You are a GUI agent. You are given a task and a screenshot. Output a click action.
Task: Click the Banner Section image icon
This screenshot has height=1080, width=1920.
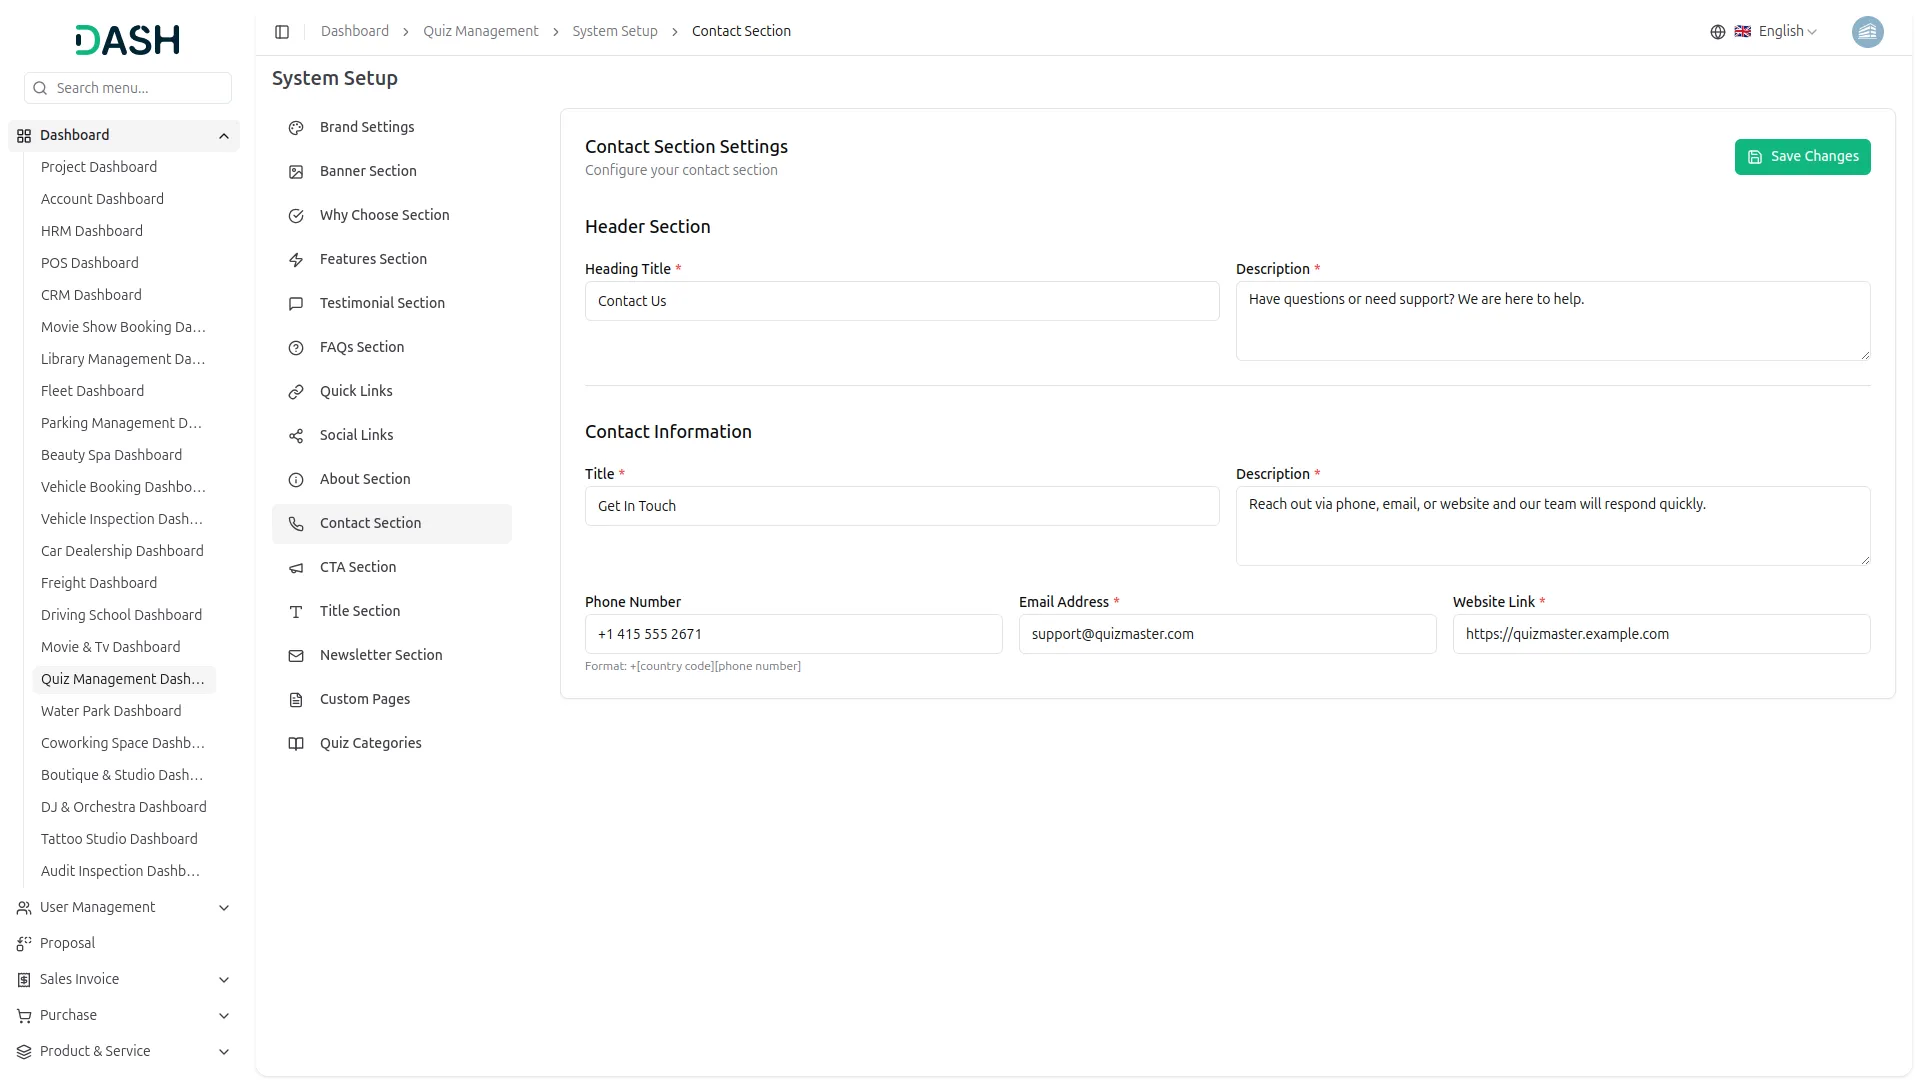point(296,172)
